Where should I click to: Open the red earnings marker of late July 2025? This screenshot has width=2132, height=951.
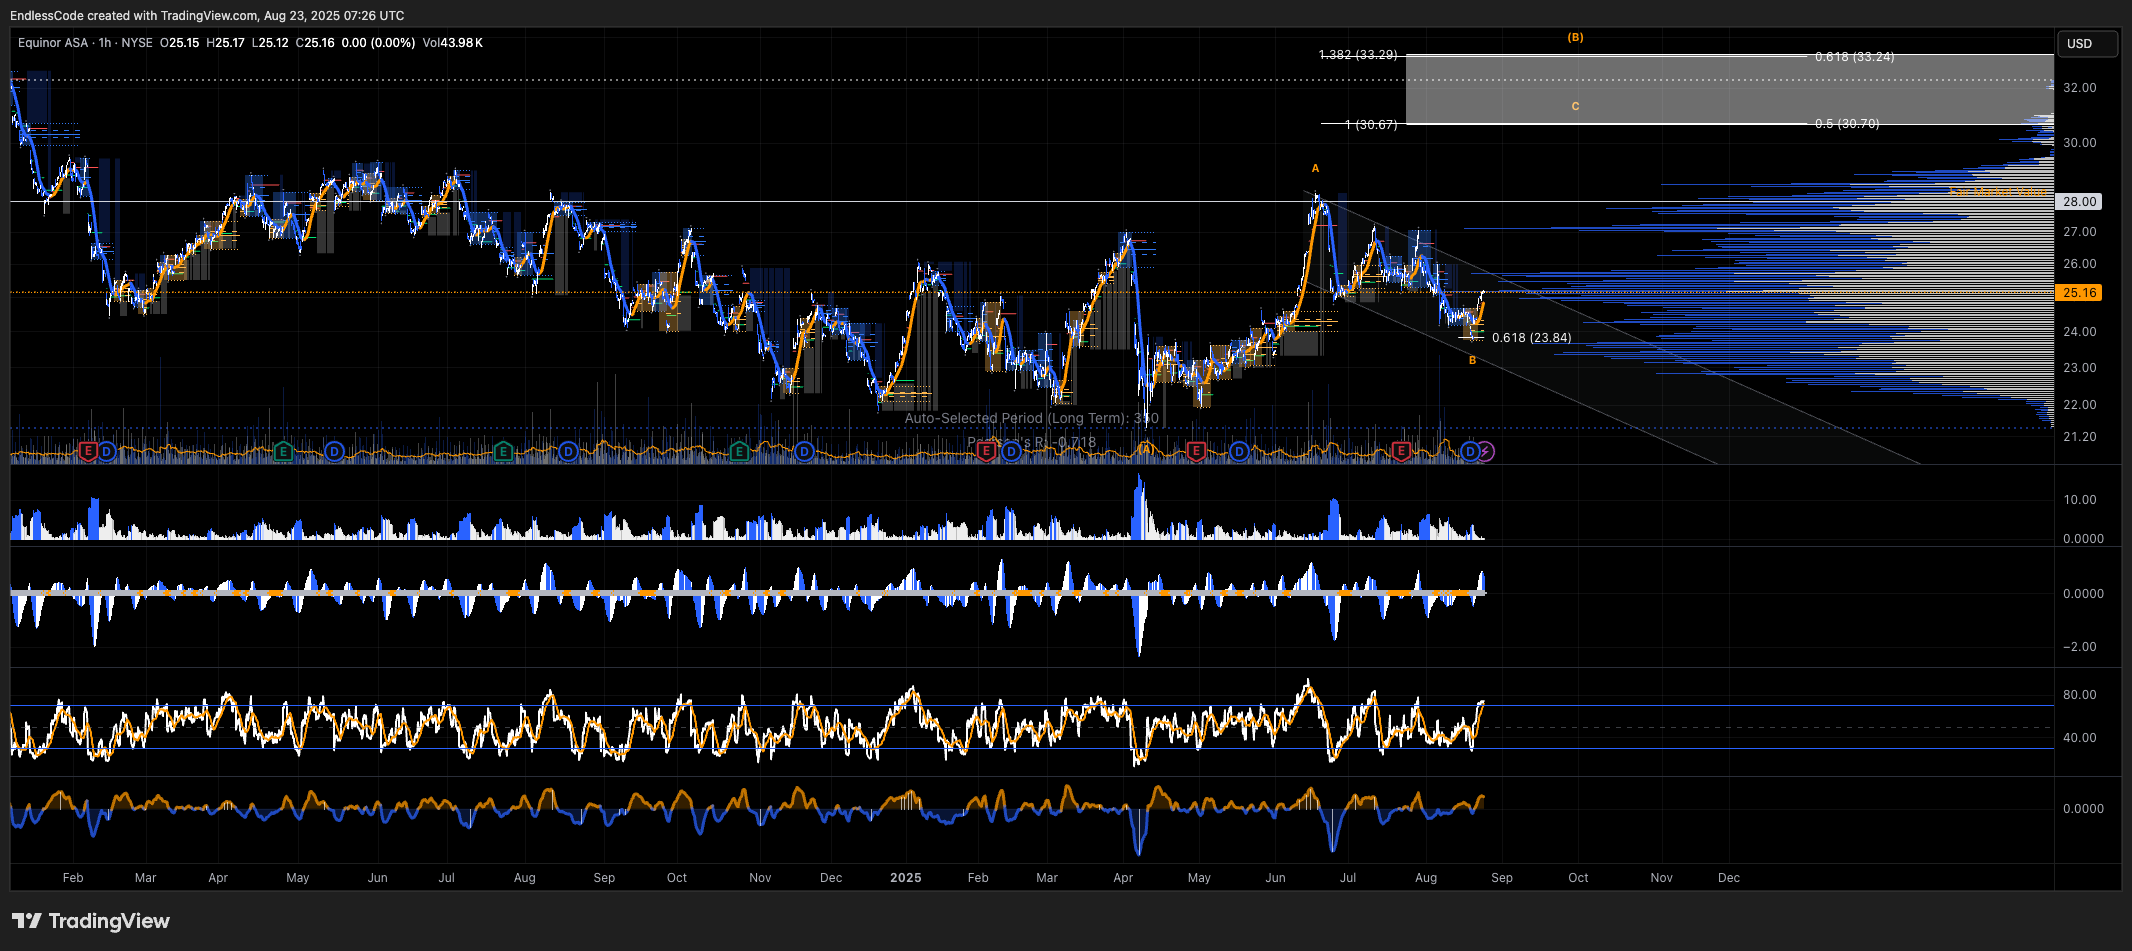pyautogui.click(x=1402, y=452)
